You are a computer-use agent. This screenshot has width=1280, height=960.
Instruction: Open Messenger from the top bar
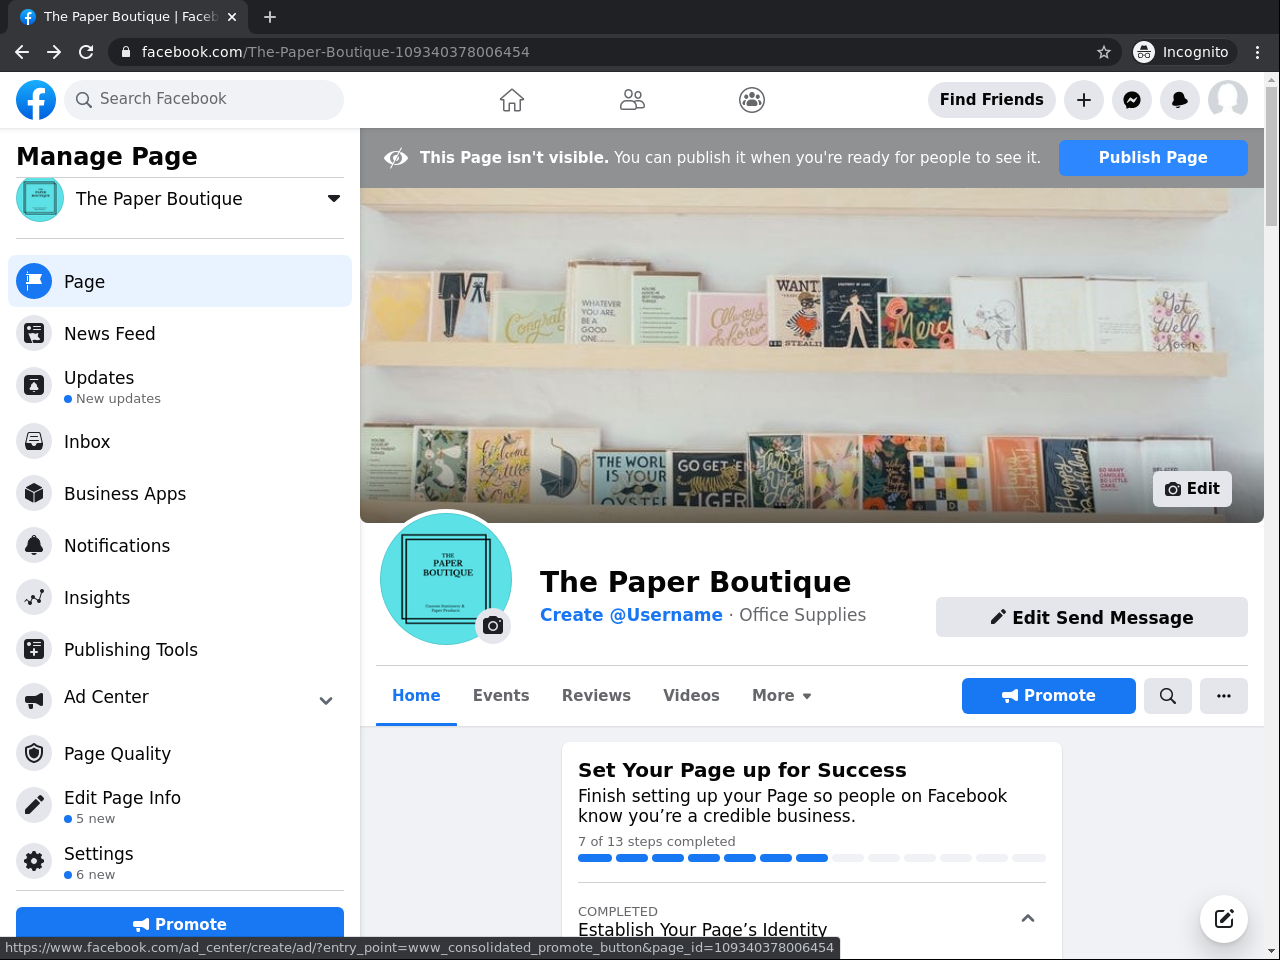click(x=1132, y=100)
